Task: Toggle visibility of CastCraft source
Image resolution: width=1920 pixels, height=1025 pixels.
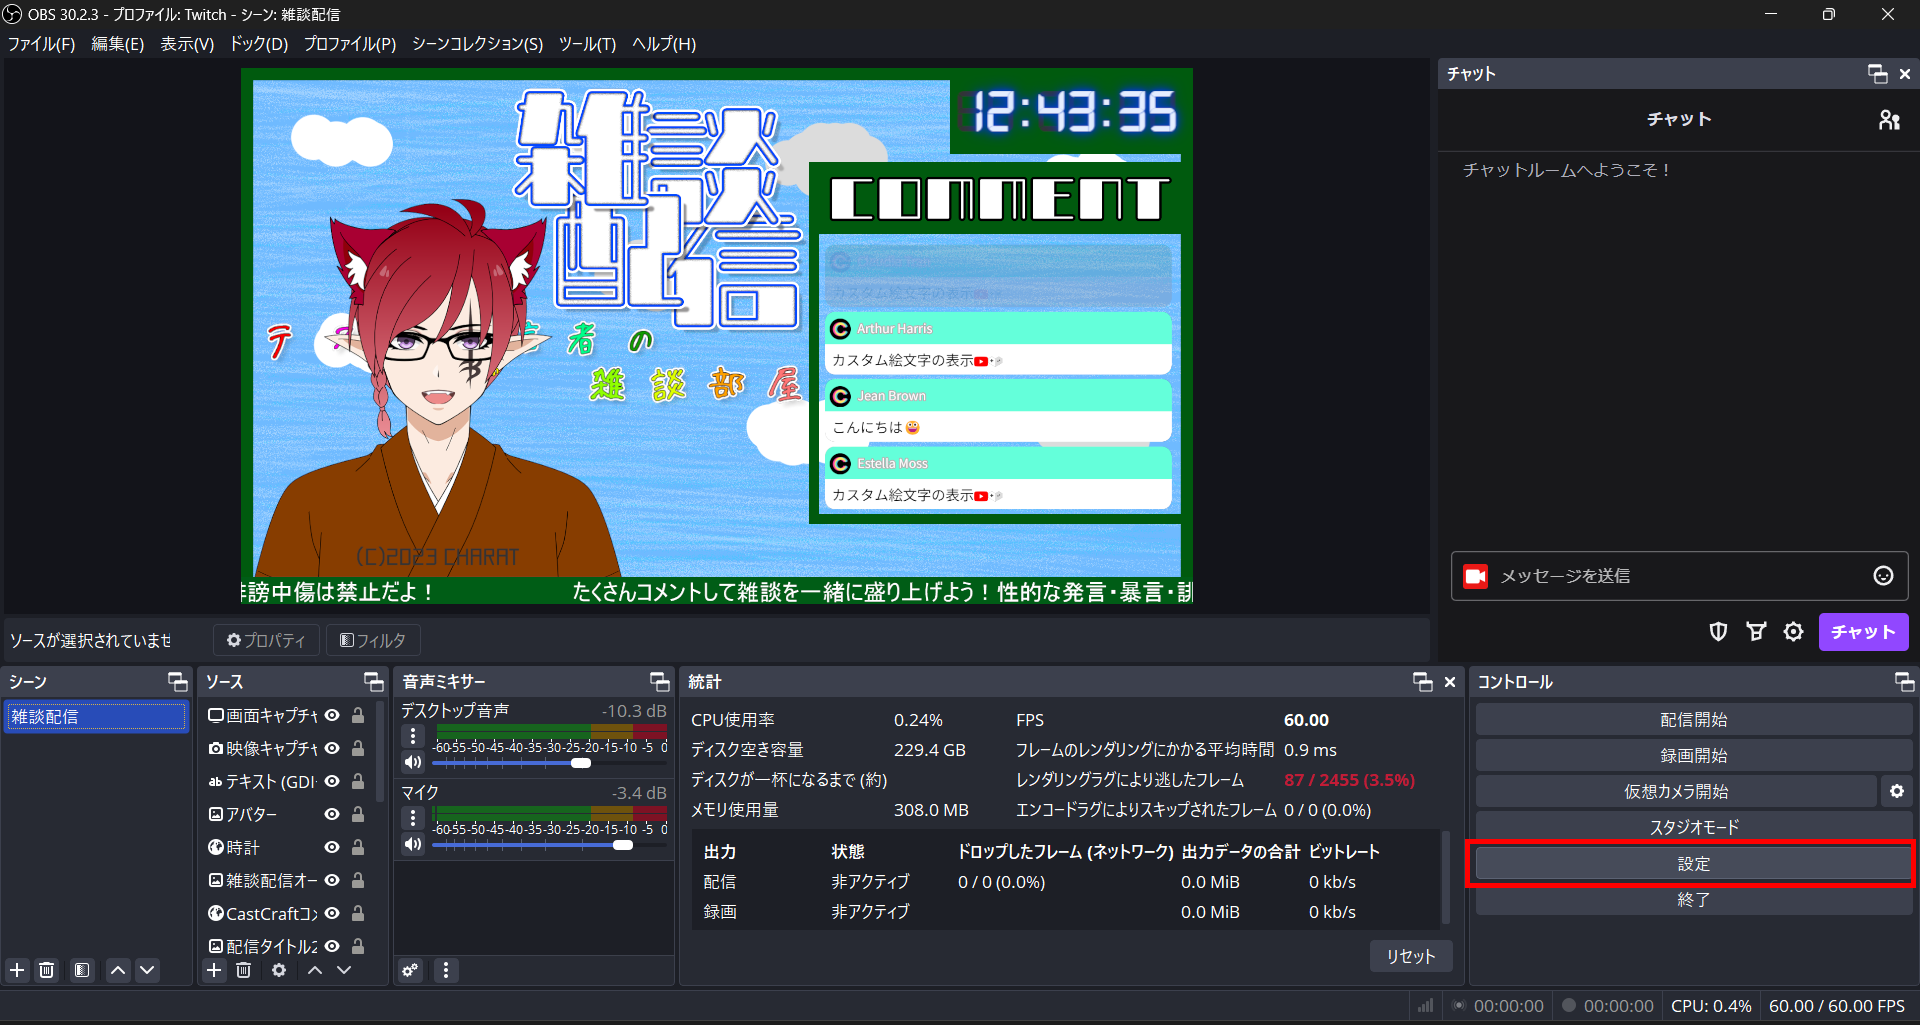Action: click(x=332, y=913)
